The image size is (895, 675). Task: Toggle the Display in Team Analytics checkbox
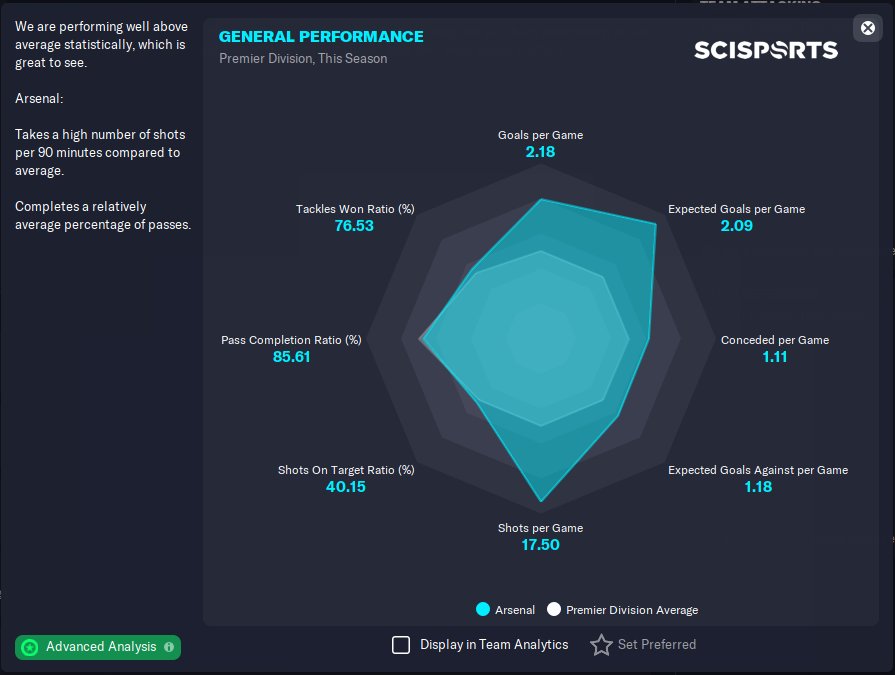[x=401, y=645]
